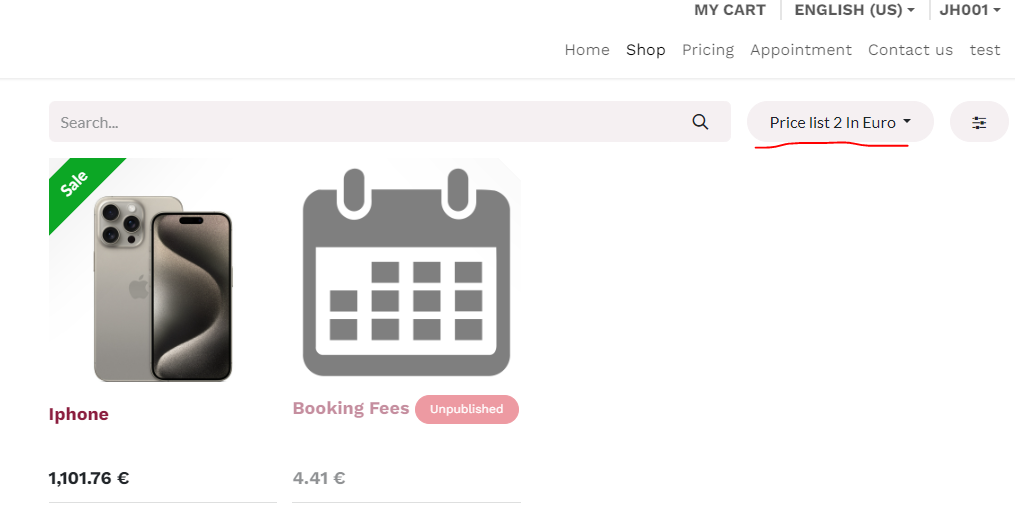Viewport: 1015px width, 525px height.
Task: Go to the Home menu item
Action: [587, 50]
